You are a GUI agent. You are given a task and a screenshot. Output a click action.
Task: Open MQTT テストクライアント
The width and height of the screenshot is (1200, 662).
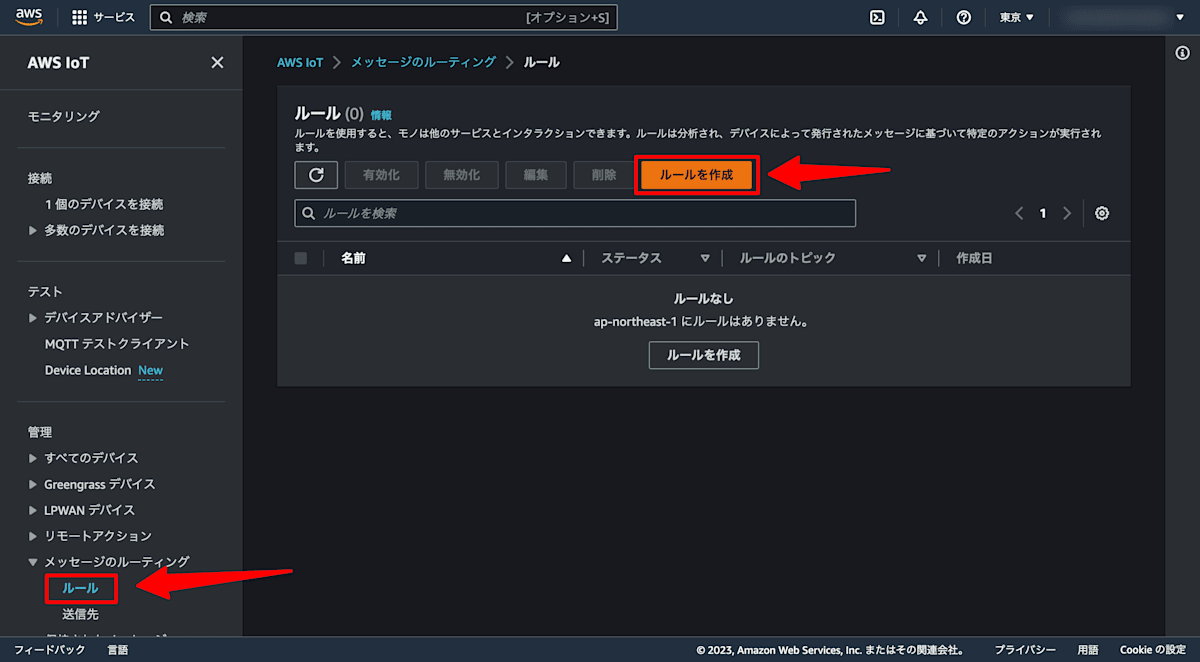tap(117, 344)
